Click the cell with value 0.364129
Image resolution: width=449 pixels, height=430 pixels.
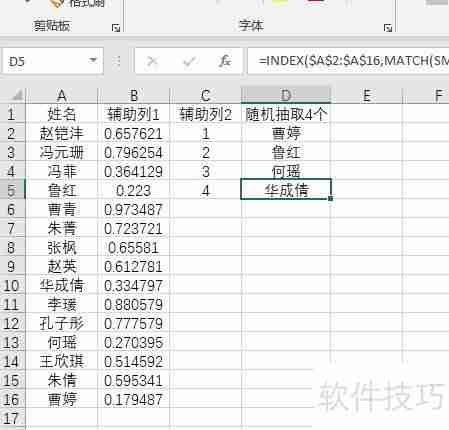[134, 172]
